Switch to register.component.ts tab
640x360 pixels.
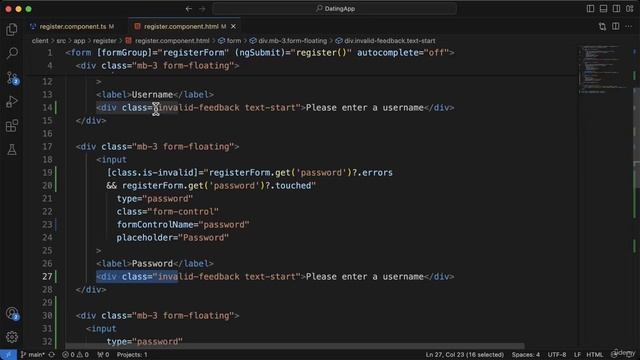point(73,27)
